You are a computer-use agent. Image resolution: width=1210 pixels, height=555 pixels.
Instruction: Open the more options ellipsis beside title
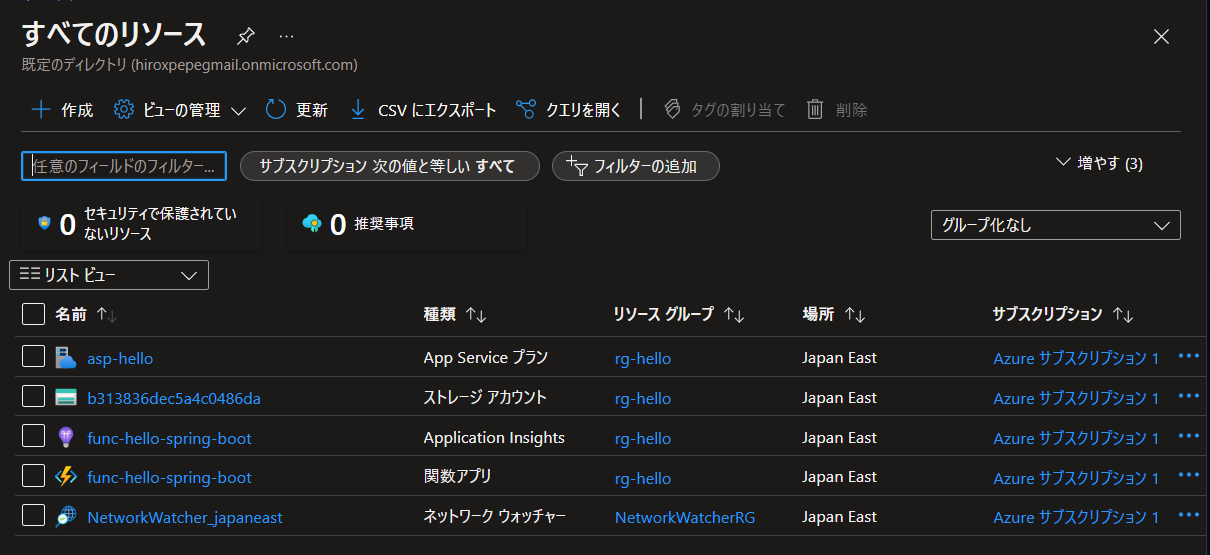tap(287, 36)
